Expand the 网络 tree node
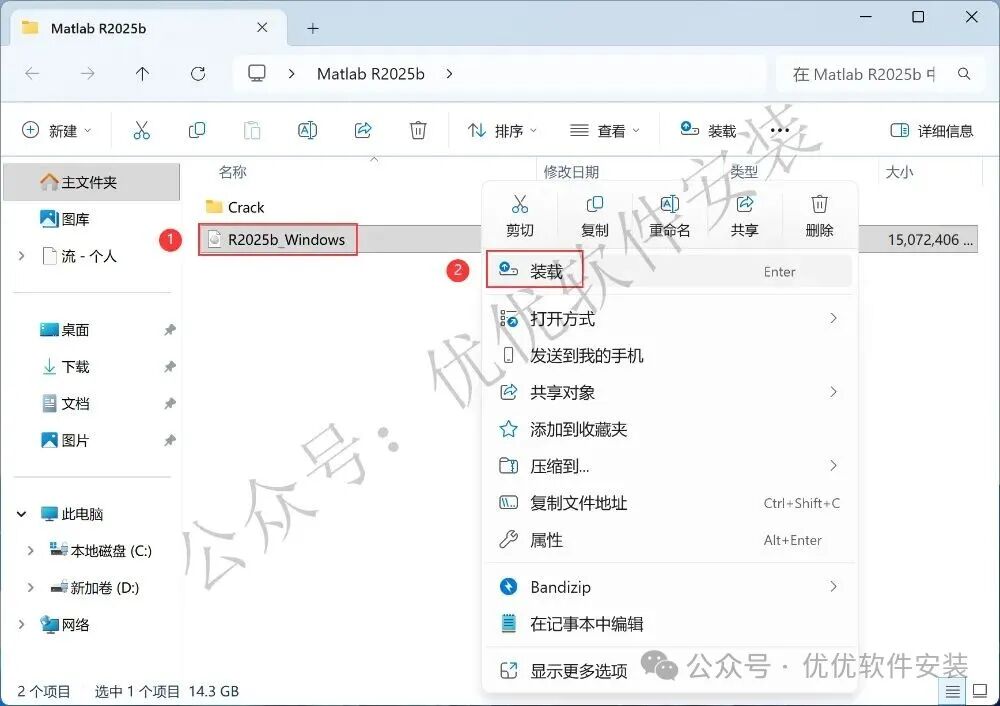 pyautogui.click(x=22, y=624)
